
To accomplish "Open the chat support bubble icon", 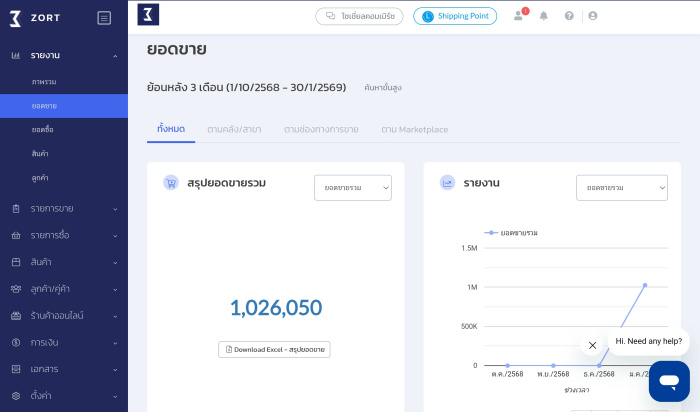I will (669, 381).
